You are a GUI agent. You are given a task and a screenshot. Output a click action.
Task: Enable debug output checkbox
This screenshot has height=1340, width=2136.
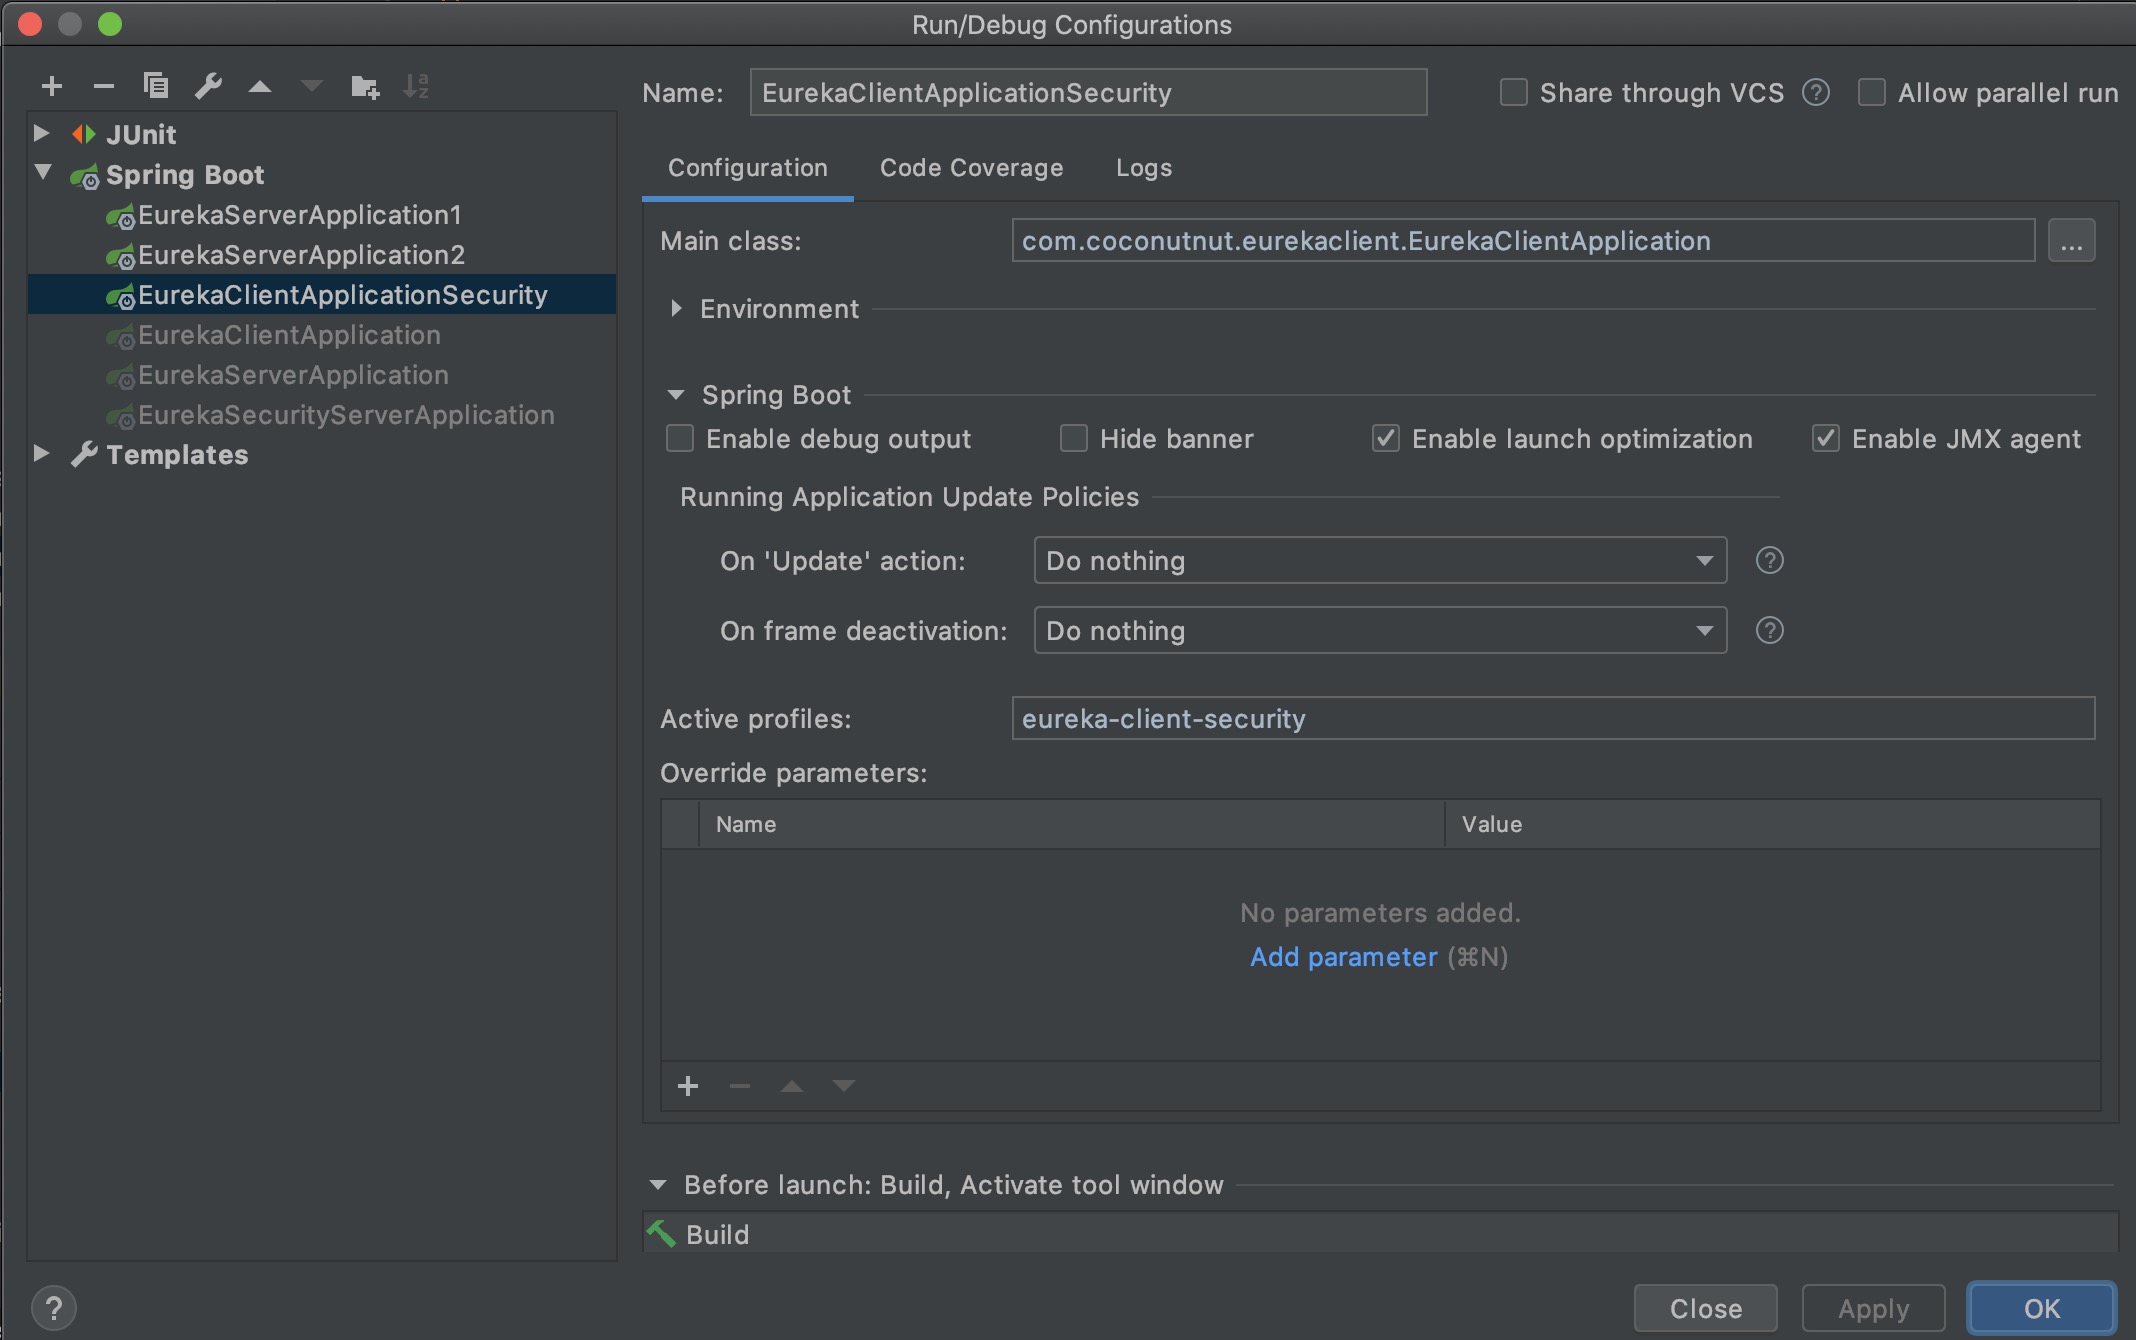(x=680, y=439)
